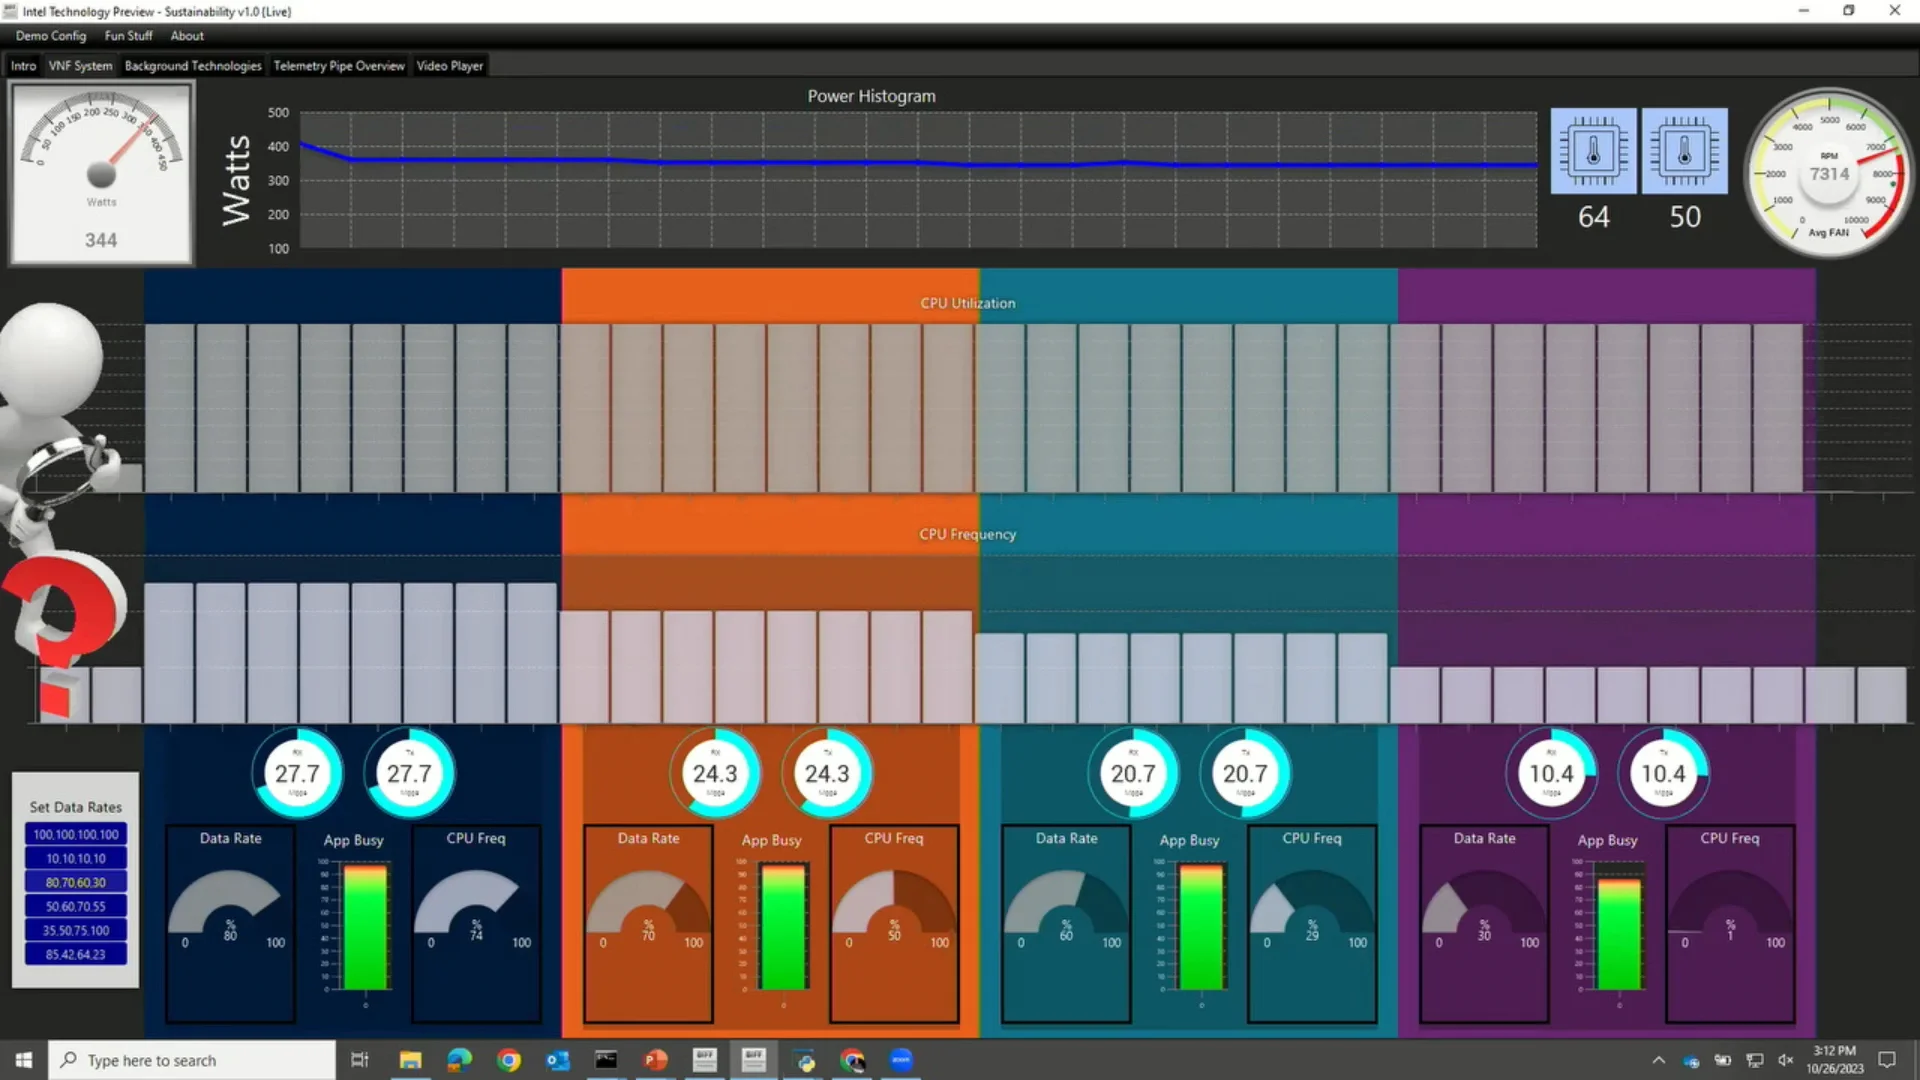This screenshot has width=1920, height=1080.
Task: Click the Watts power gauge showing 344
Action: coord(101,173)
